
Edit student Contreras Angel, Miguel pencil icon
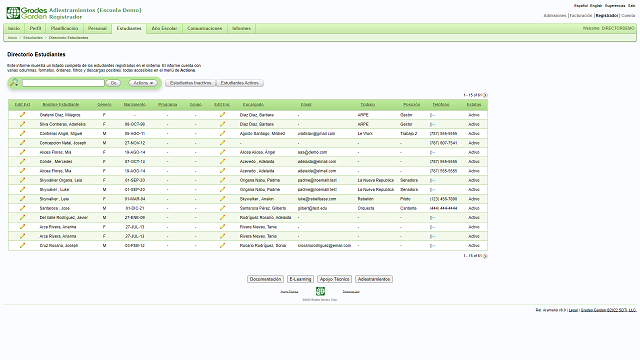[x=22, y=133]
